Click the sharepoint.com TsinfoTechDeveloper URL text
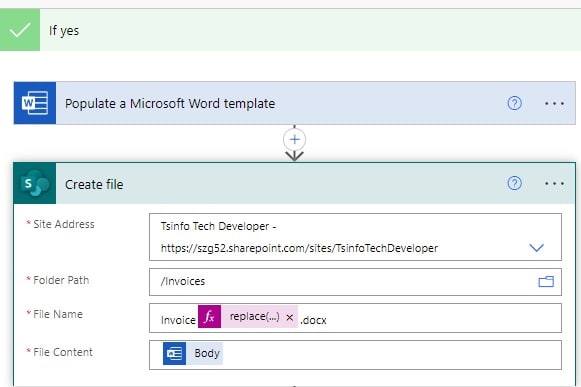 click(x=299, y=248)
